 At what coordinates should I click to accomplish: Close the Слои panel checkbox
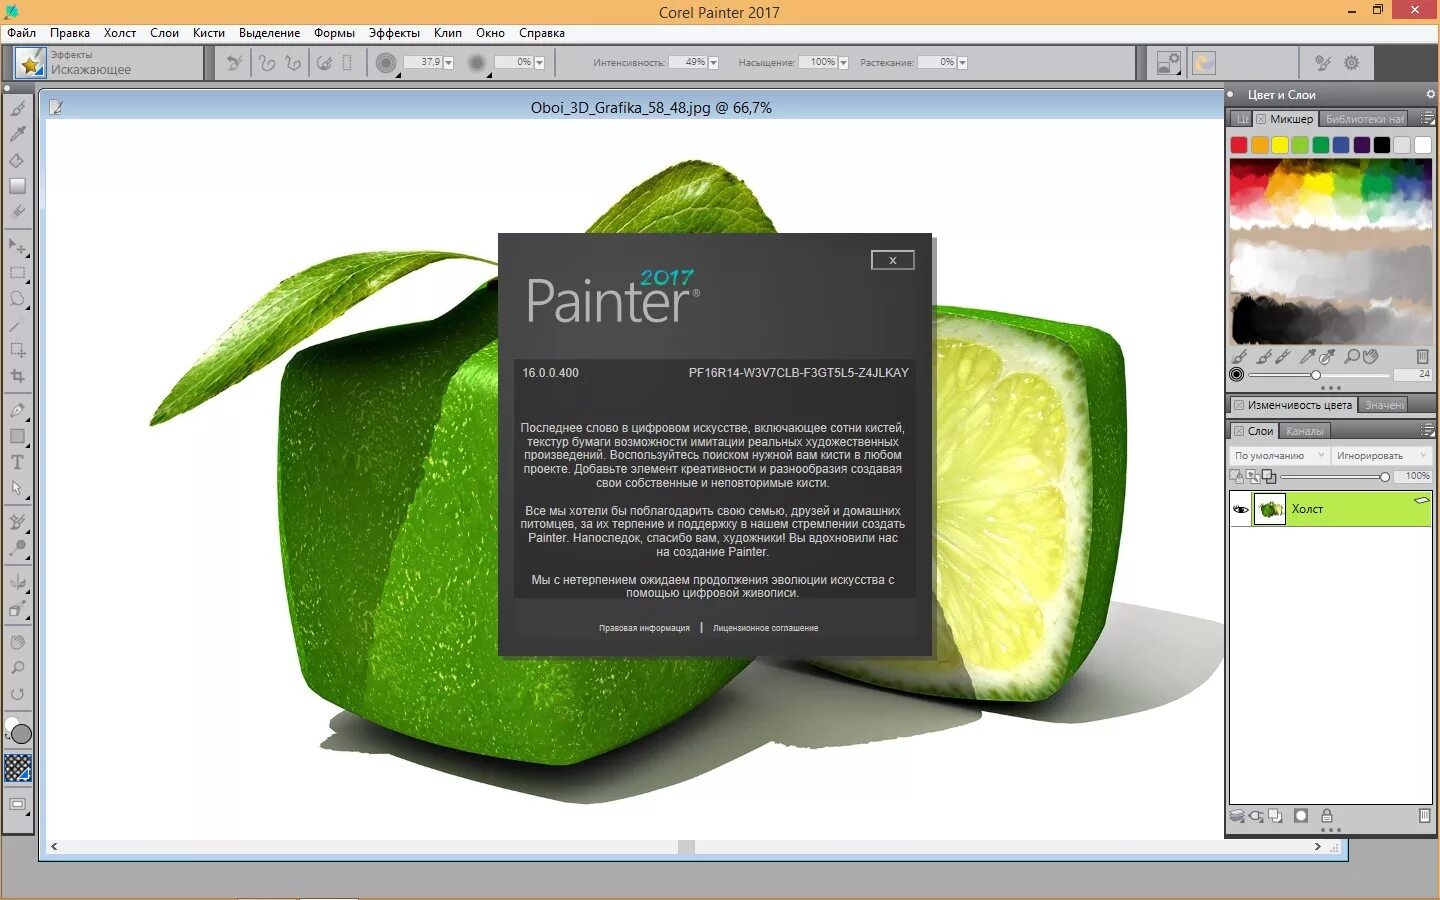(1239, 431)
